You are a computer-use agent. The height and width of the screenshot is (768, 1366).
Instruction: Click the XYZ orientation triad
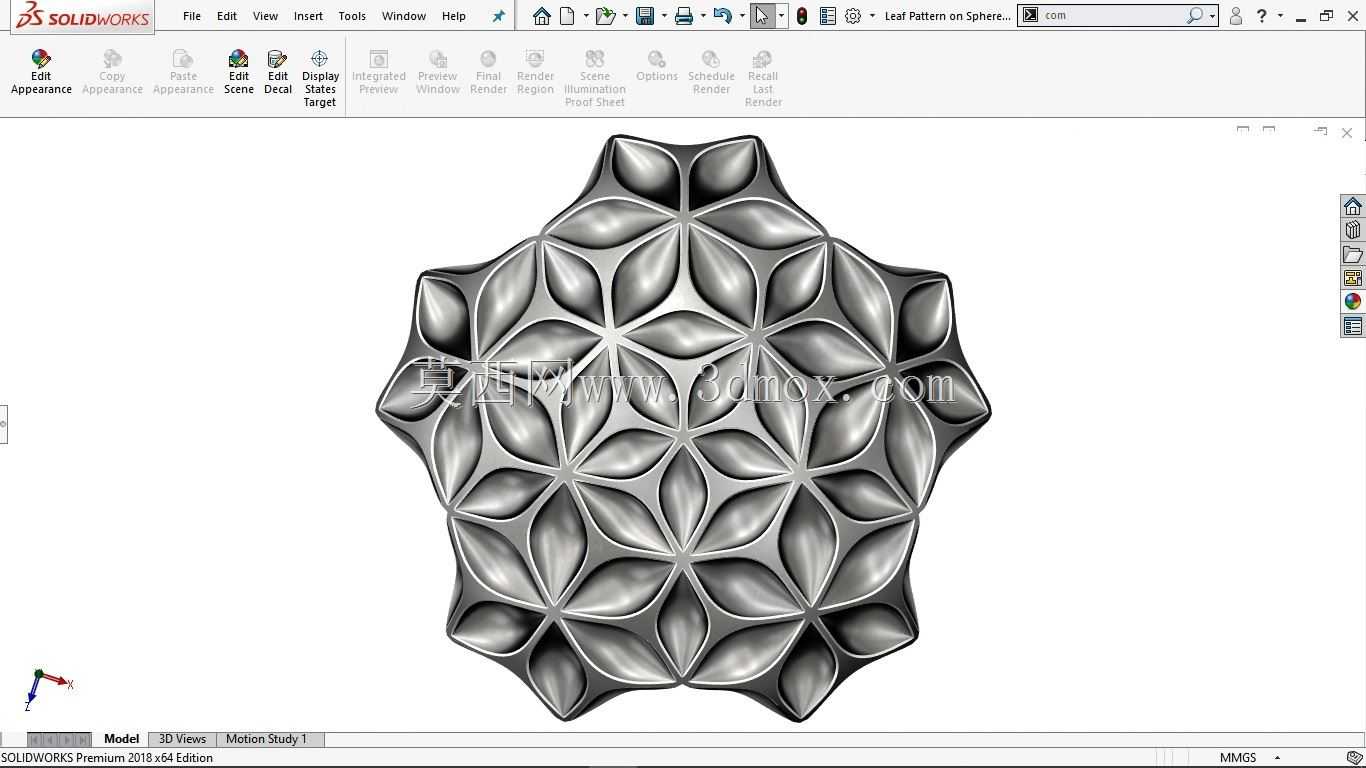click(48, 690)
